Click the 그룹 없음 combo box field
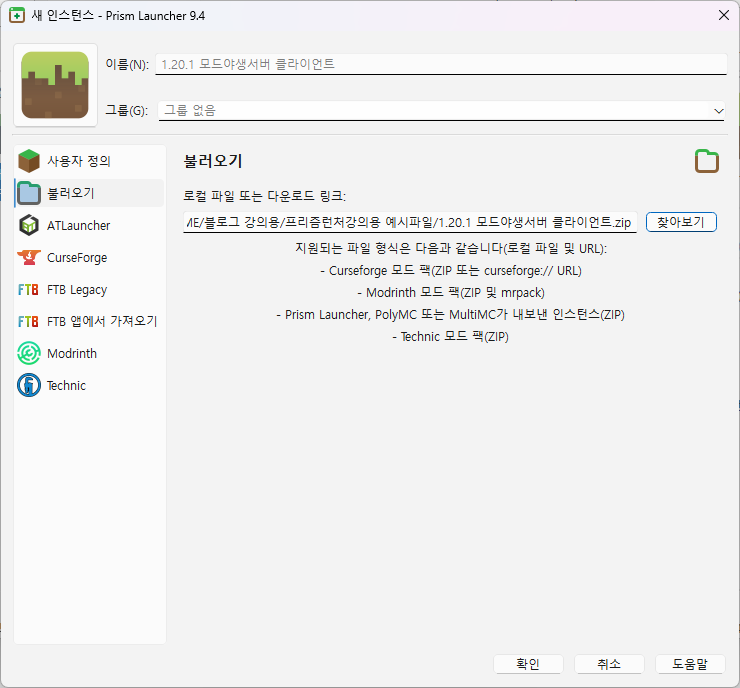Screen dimensions: 740x688 point(441,110)
